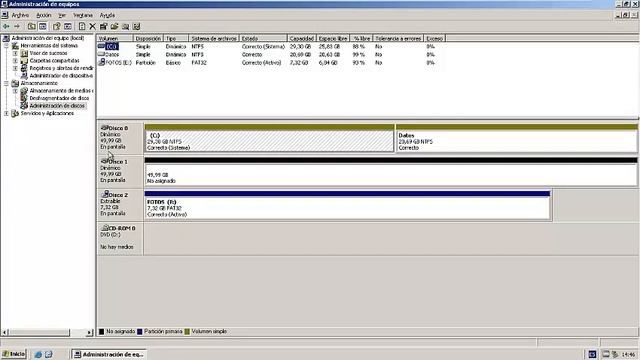Click the Inicio start button

13,354
